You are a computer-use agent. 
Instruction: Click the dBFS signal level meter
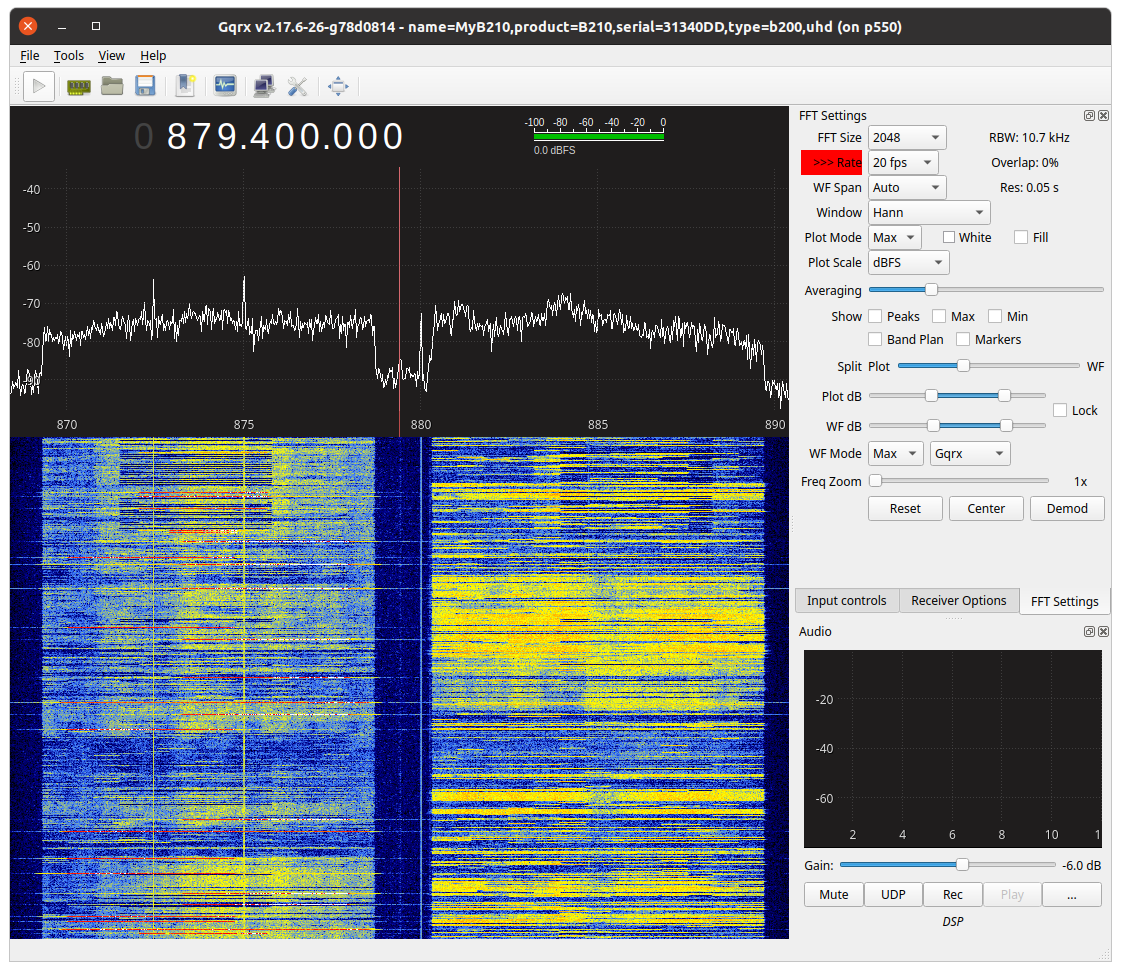(x=598, y=135)
